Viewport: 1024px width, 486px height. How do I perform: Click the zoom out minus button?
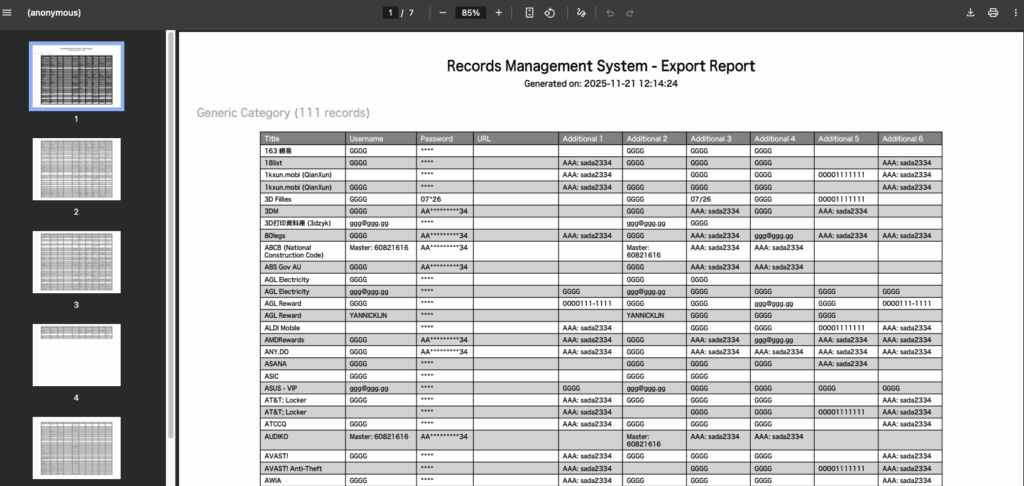tap(443, 13)
